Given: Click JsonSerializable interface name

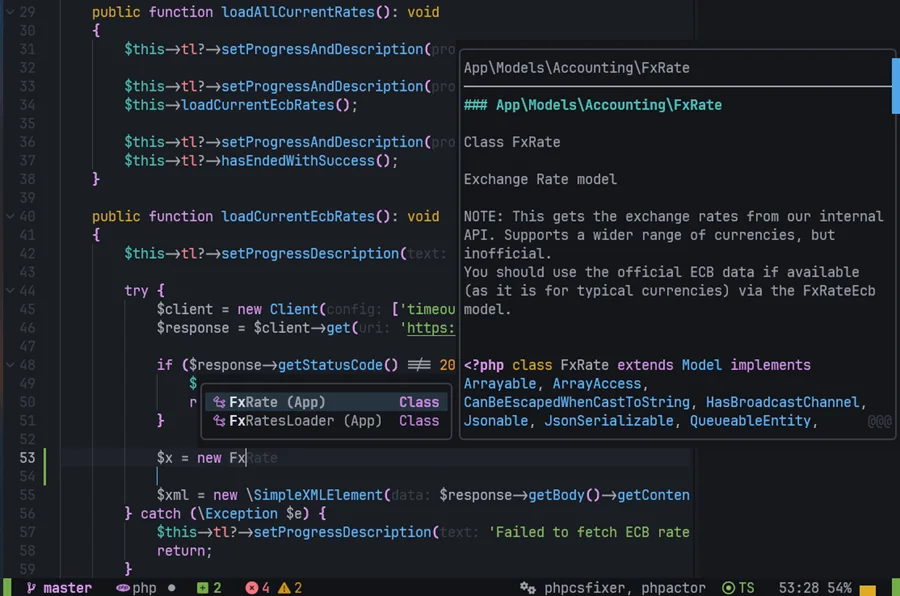Looking at the screenshot, I should point(608,421).
